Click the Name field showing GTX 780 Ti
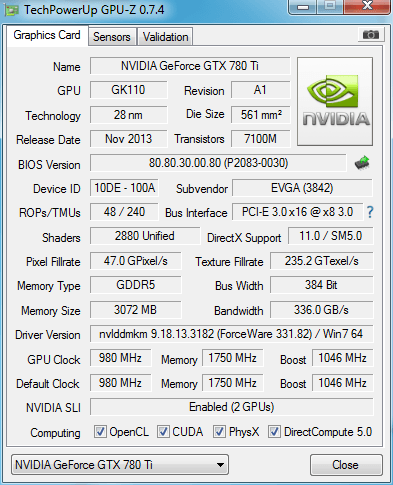393x485 pixels. [190, 66]
